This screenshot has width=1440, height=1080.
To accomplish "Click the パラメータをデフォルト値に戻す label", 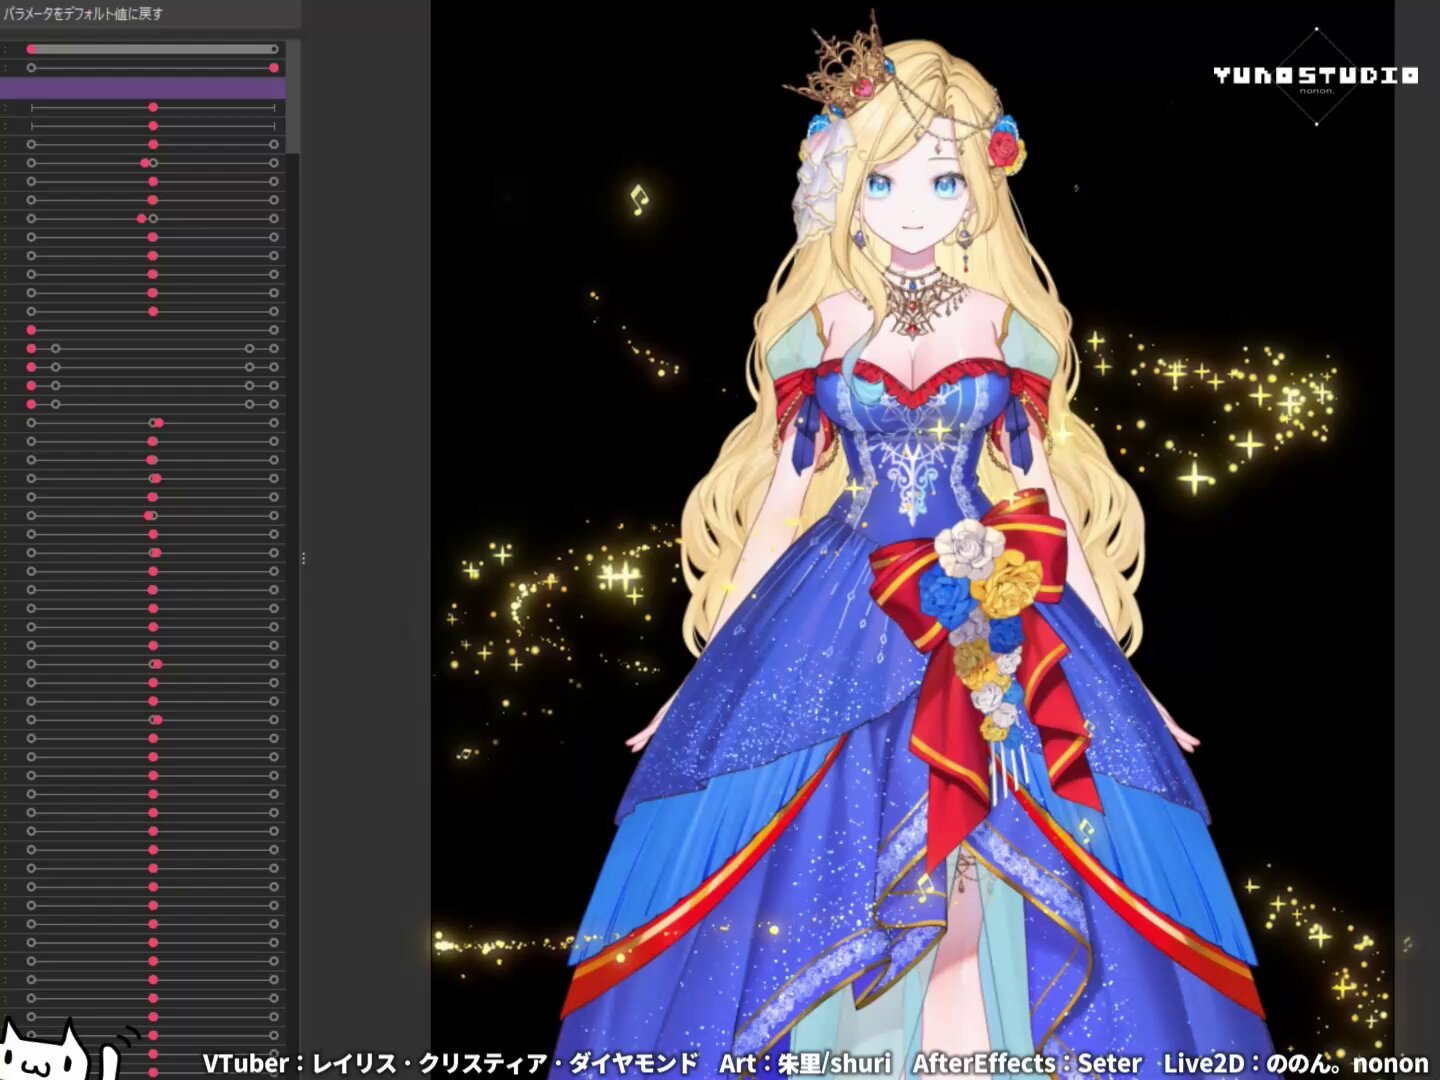I will tap(83, 14).
